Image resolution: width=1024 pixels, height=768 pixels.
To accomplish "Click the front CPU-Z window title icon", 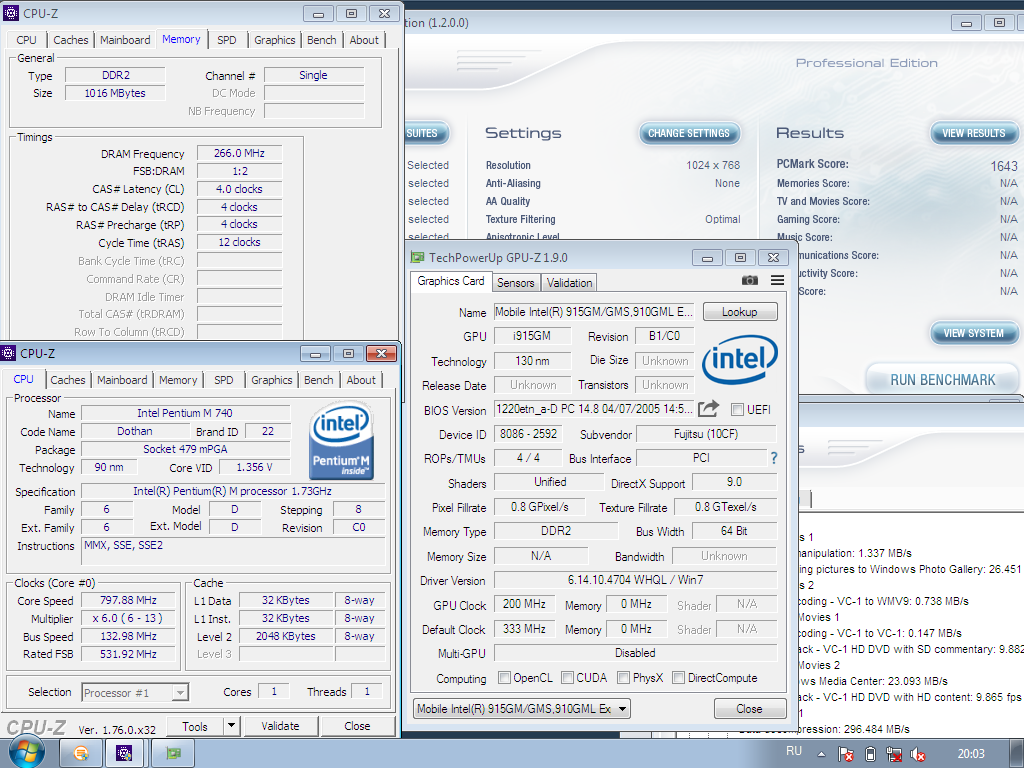I will [x=8, y=353].
